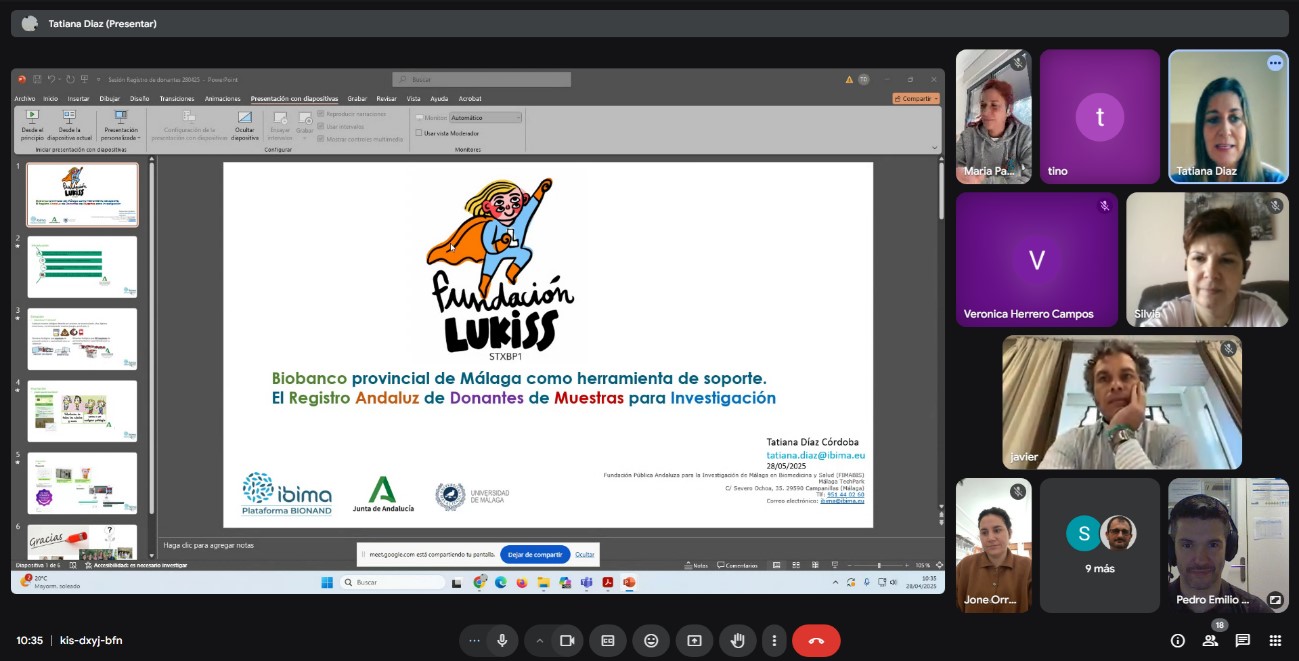Raise your hand in the meeting

click(738, 640)
